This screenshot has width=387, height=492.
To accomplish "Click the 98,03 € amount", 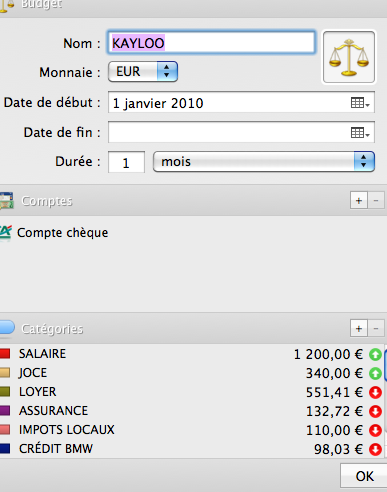I will coord(338,449).
